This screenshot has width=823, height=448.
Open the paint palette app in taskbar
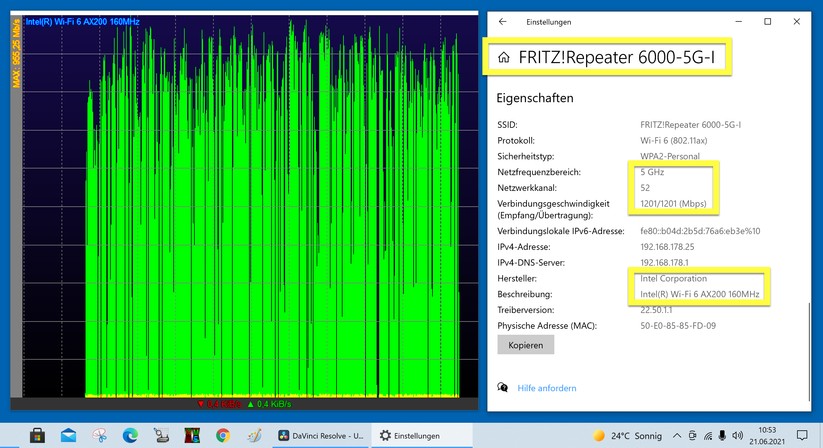(x=254, y=435)
